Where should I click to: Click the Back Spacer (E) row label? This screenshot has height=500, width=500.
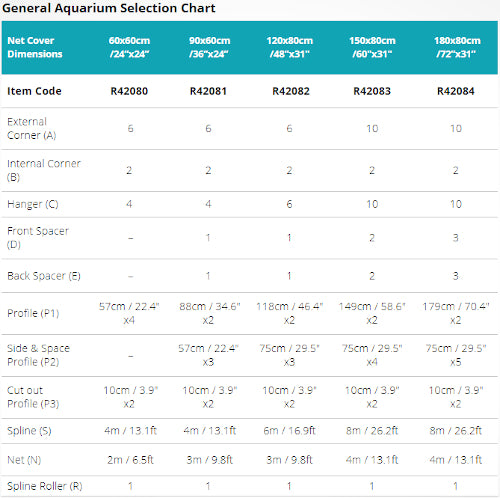(x=44, y=276)
